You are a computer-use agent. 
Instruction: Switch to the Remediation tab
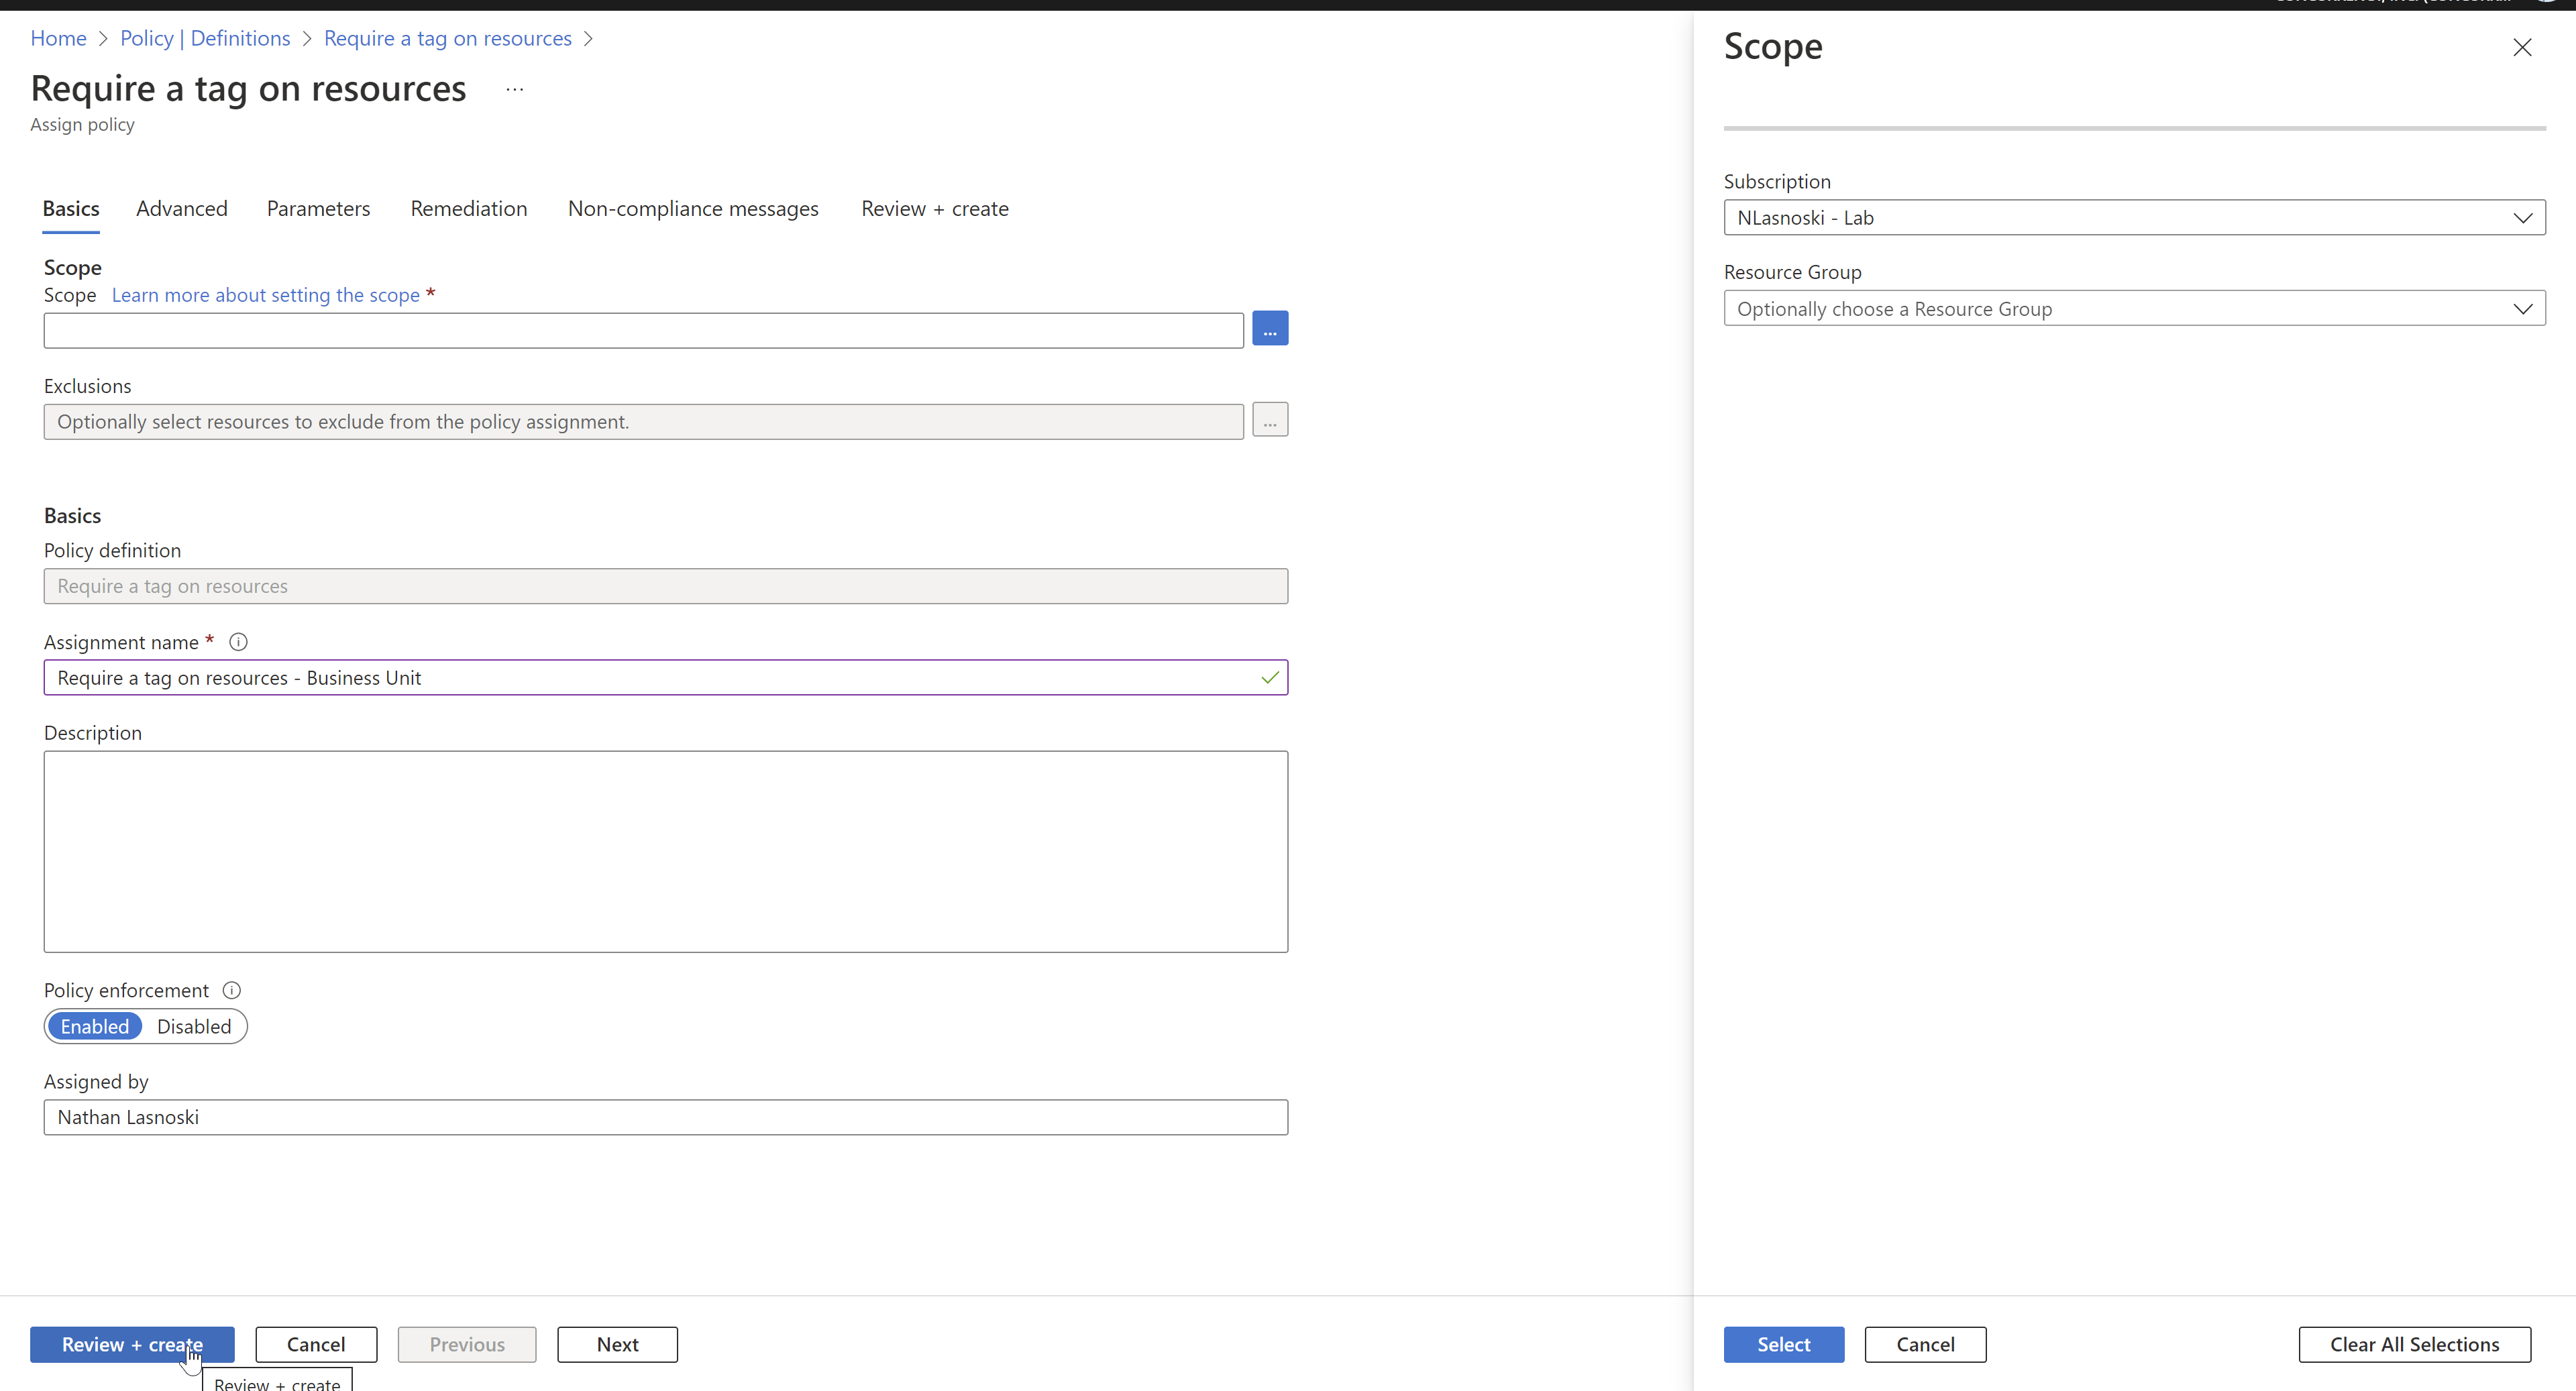click(x=468, y=208)
